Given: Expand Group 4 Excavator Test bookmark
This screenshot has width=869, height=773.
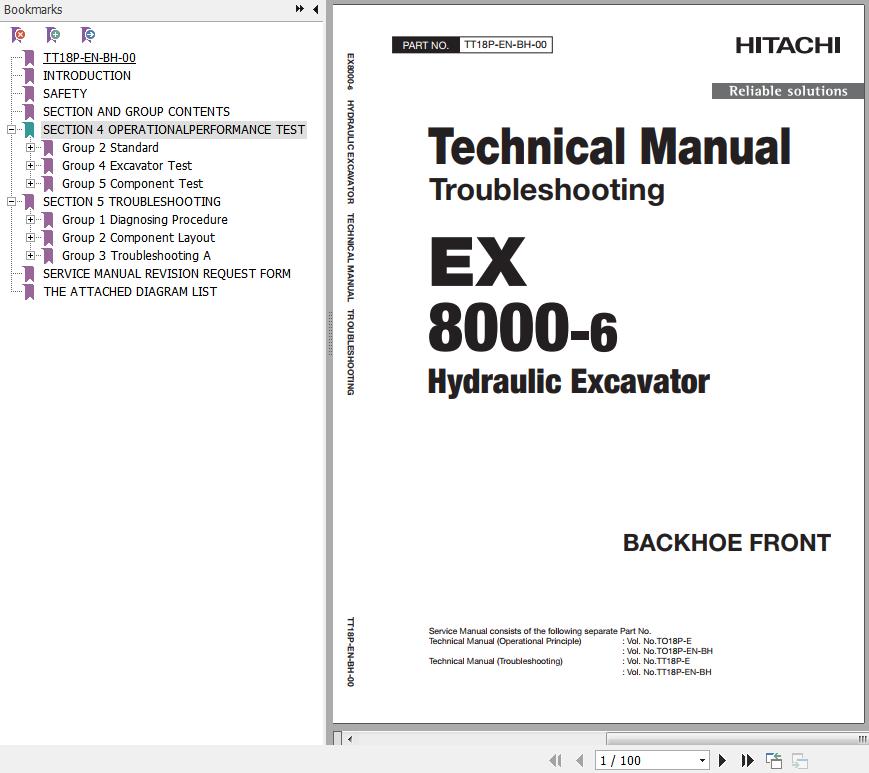Looking at the screenshot, I should (x=31, y=166).
